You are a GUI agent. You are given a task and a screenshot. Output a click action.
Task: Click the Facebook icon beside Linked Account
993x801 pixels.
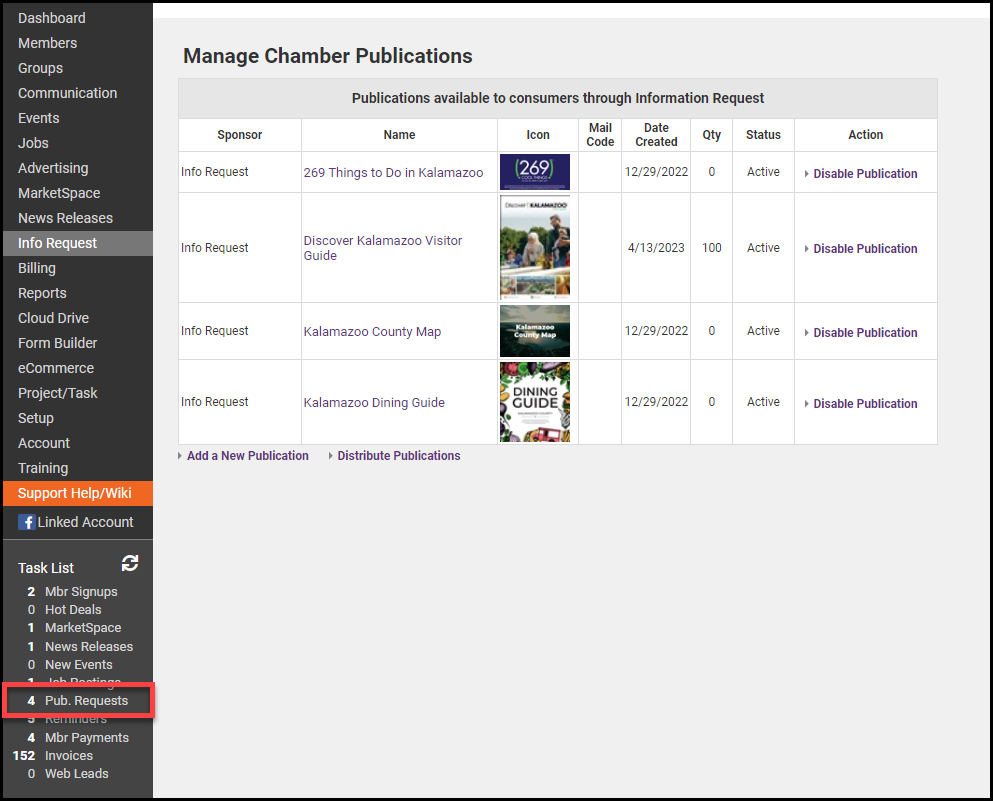tap(26, 522)
